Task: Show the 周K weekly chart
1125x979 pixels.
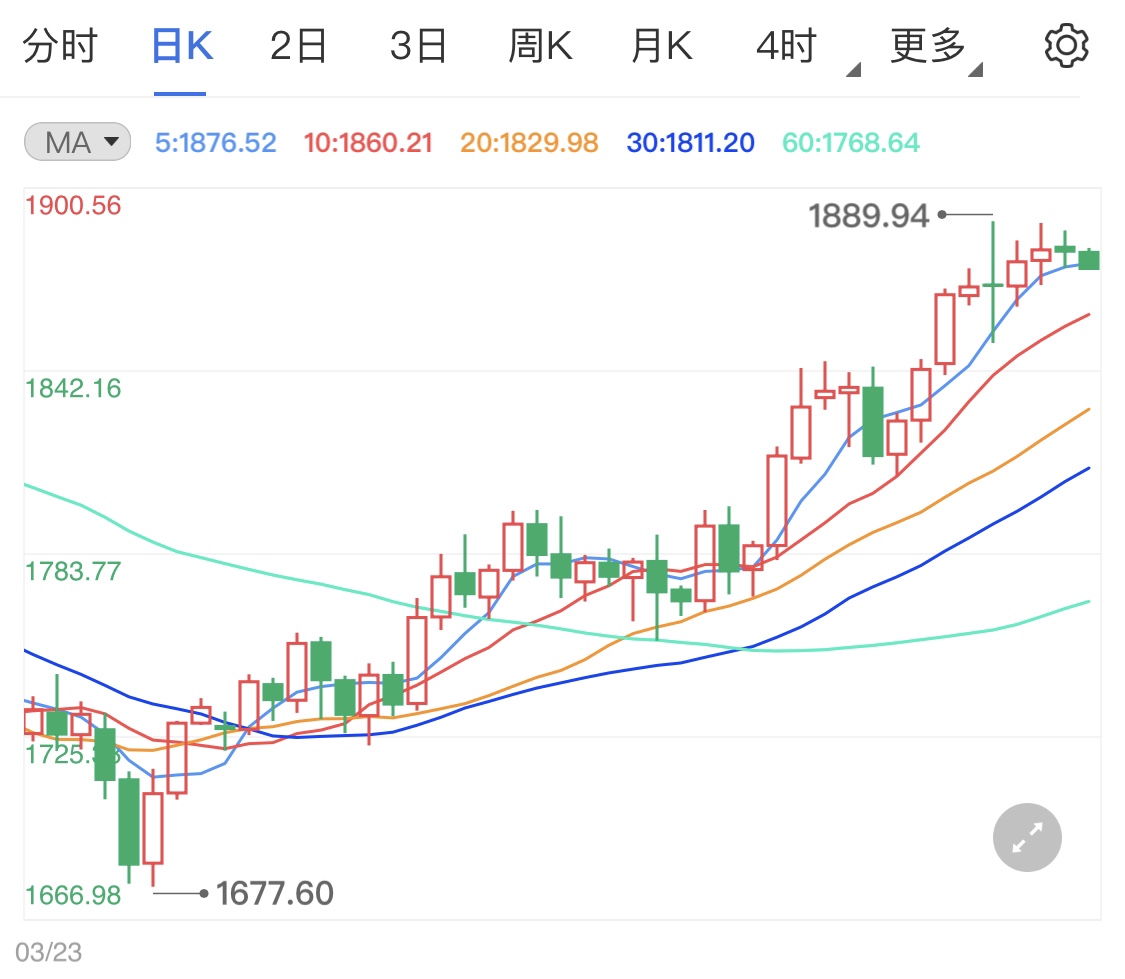Action: pos(540,47)
